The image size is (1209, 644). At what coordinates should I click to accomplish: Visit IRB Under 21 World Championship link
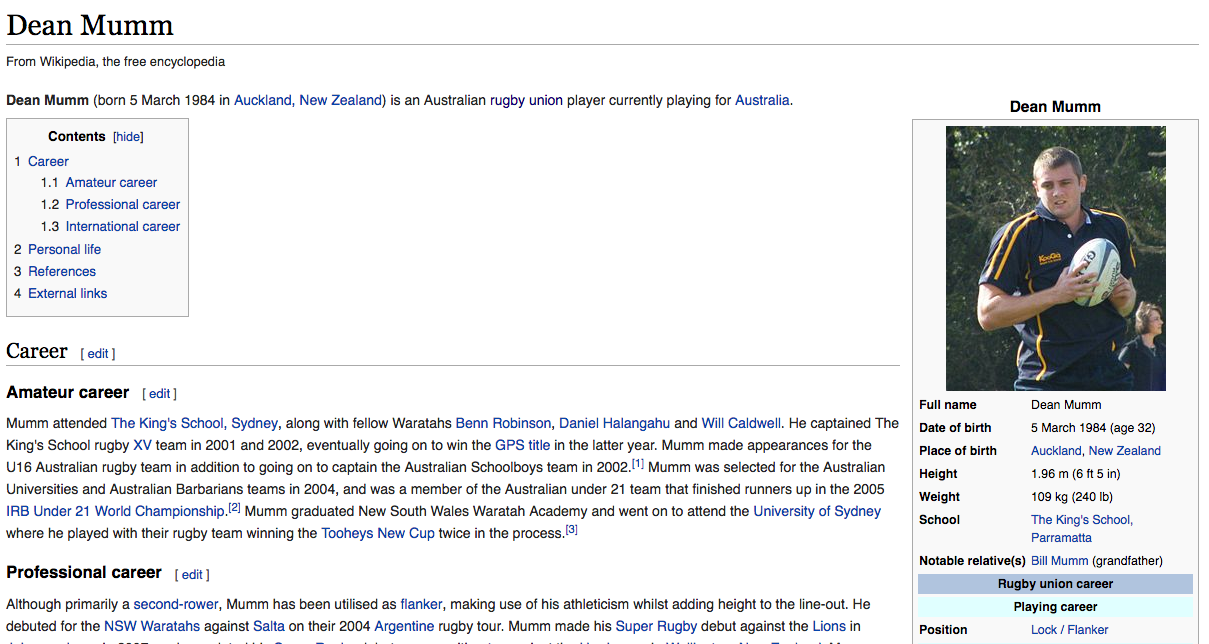coord(115,511)
